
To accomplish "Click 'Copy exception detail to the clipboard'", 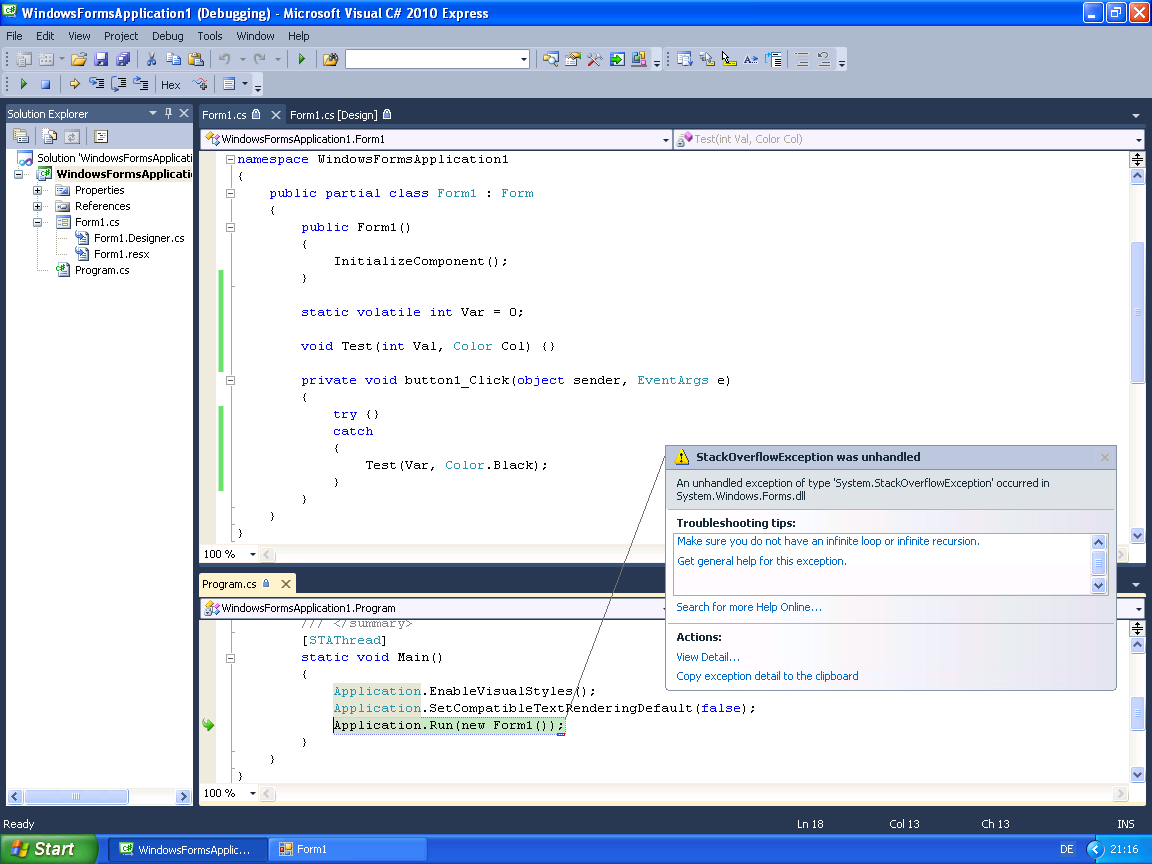I will [x=767, y=676].
